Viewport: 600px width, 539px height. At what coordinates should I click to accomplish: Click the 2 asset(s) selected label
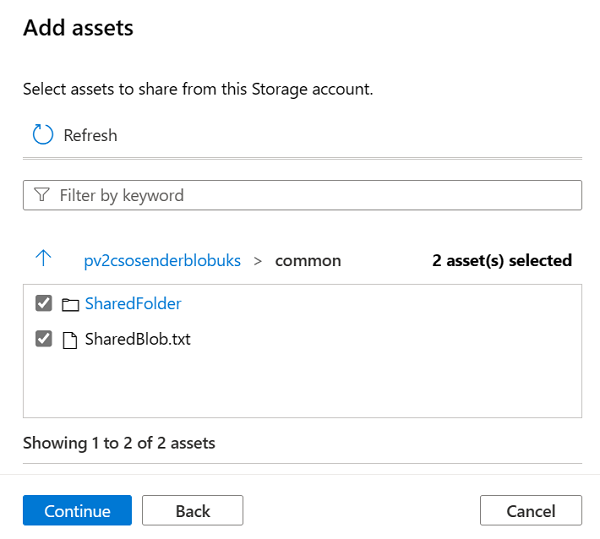coord(502,261)
